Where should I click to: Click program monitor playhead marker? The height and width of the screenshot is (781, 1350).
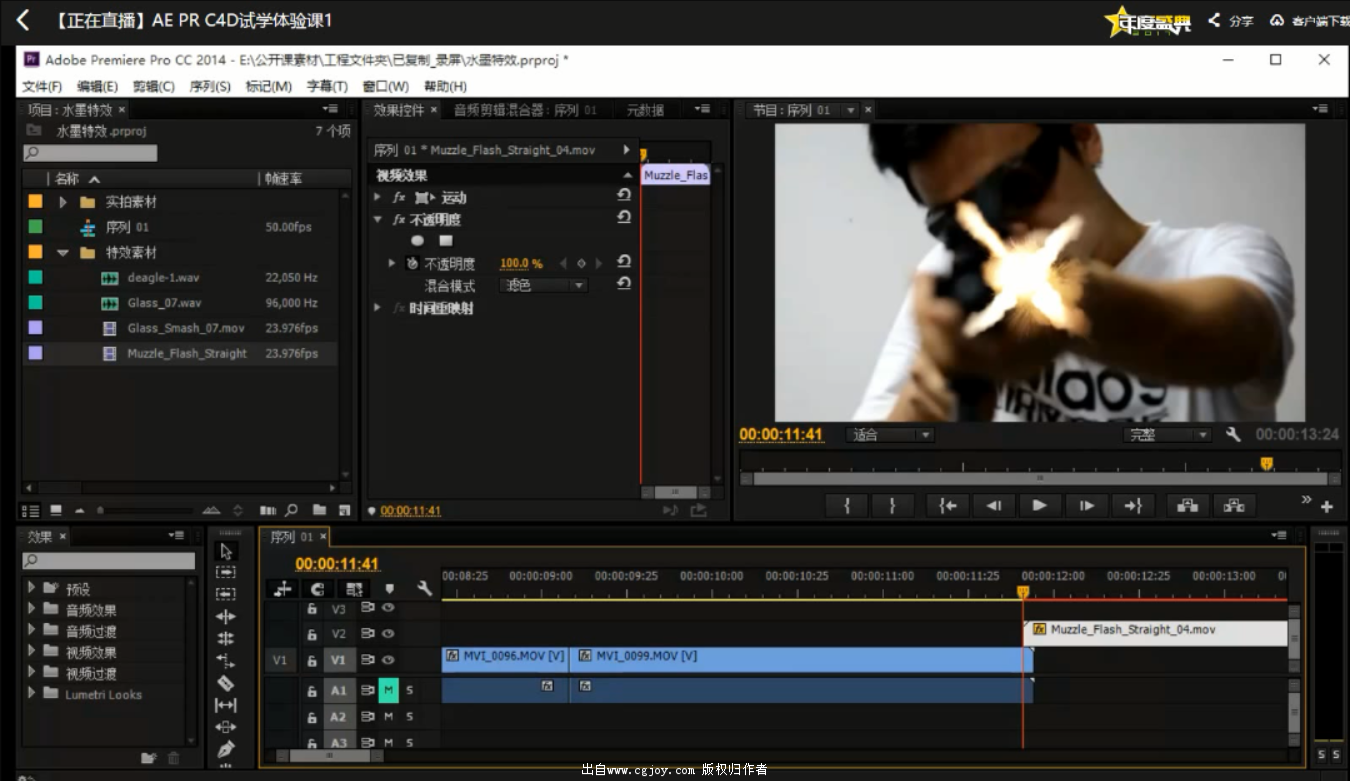pyautogui.click(x=1266, y=463)
